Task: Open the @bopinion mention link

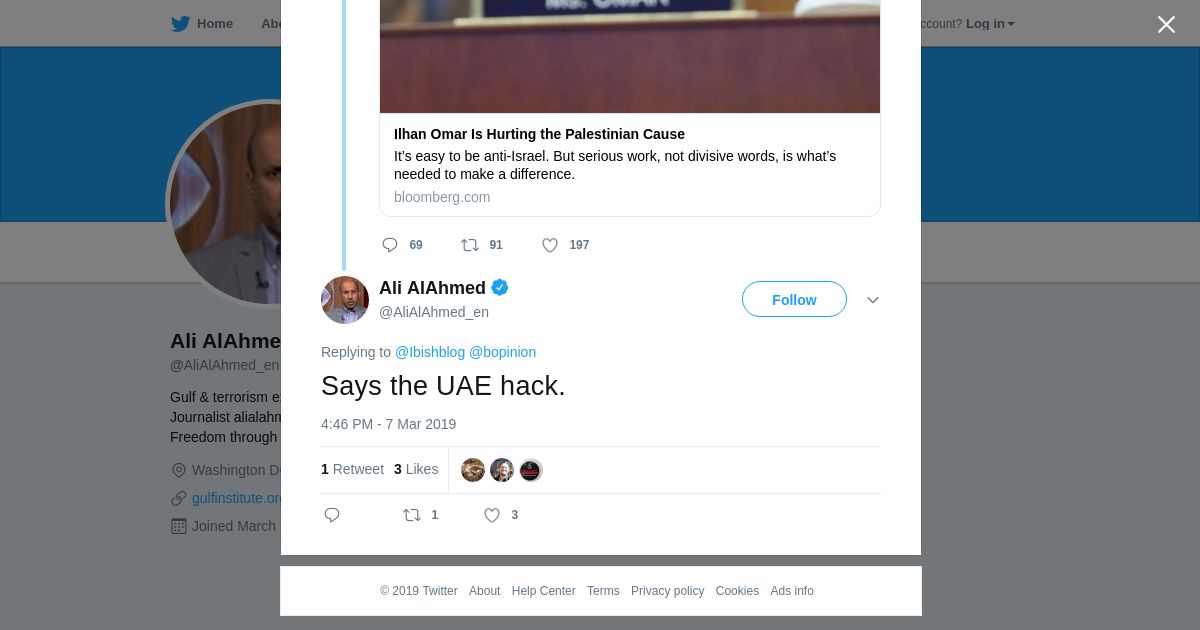Action: pyautogui.click(x=502, y=352)
